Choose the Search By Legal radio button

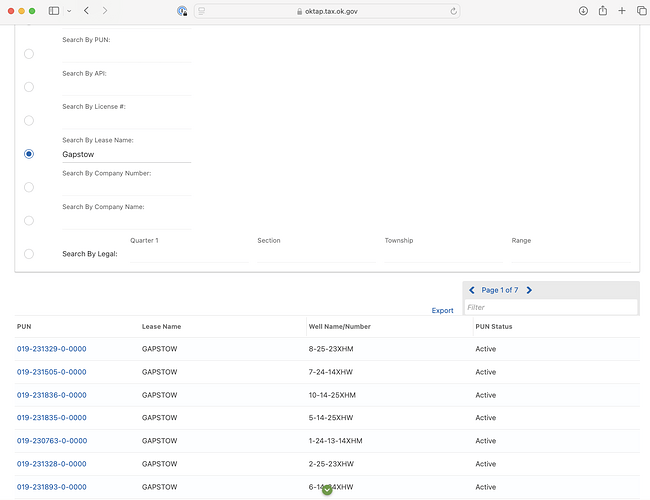29,254
